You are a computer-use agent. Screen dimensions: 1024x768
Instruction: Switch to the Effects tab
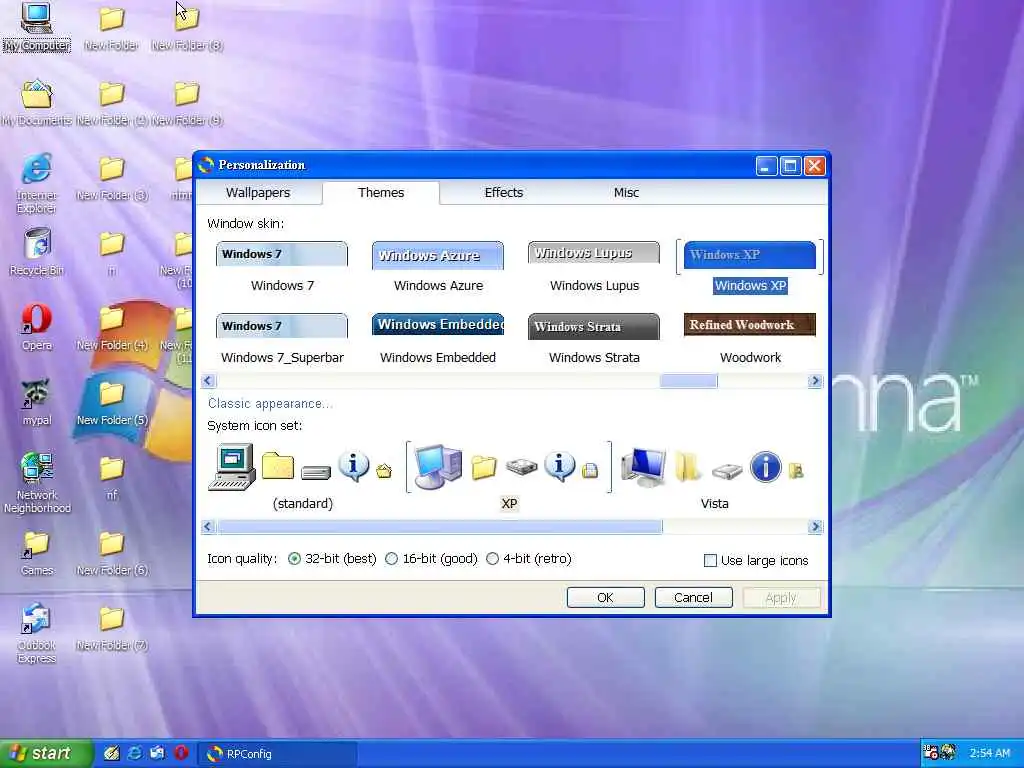tap(504, 193)
